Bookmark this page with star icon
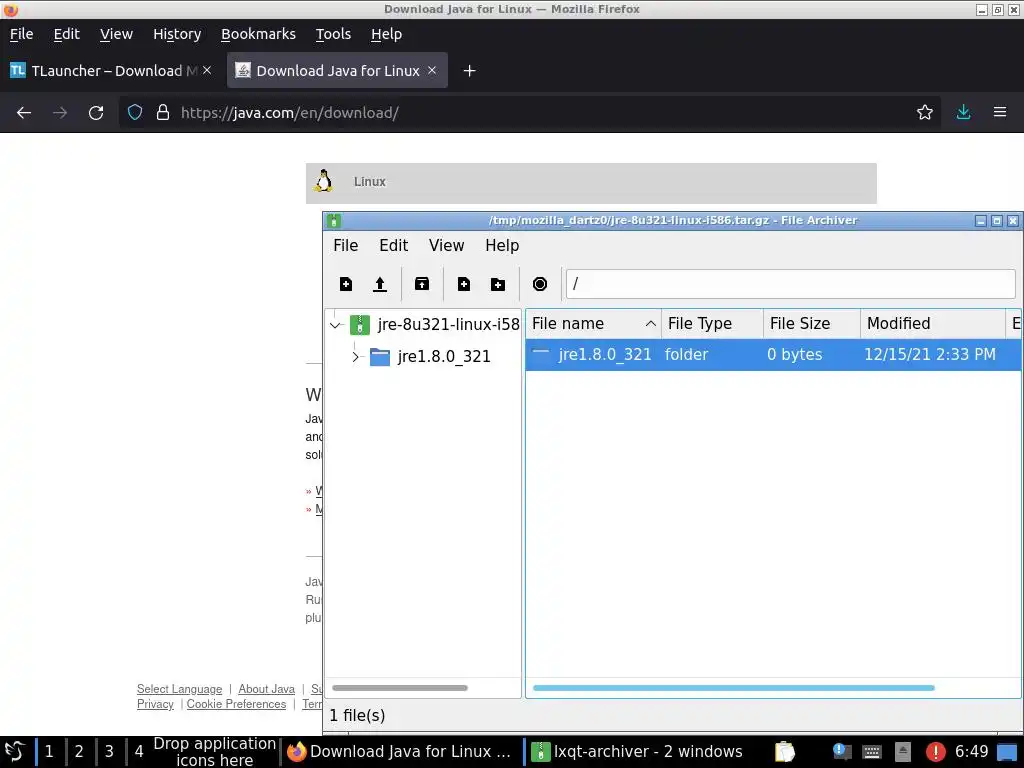 point(924,112)
